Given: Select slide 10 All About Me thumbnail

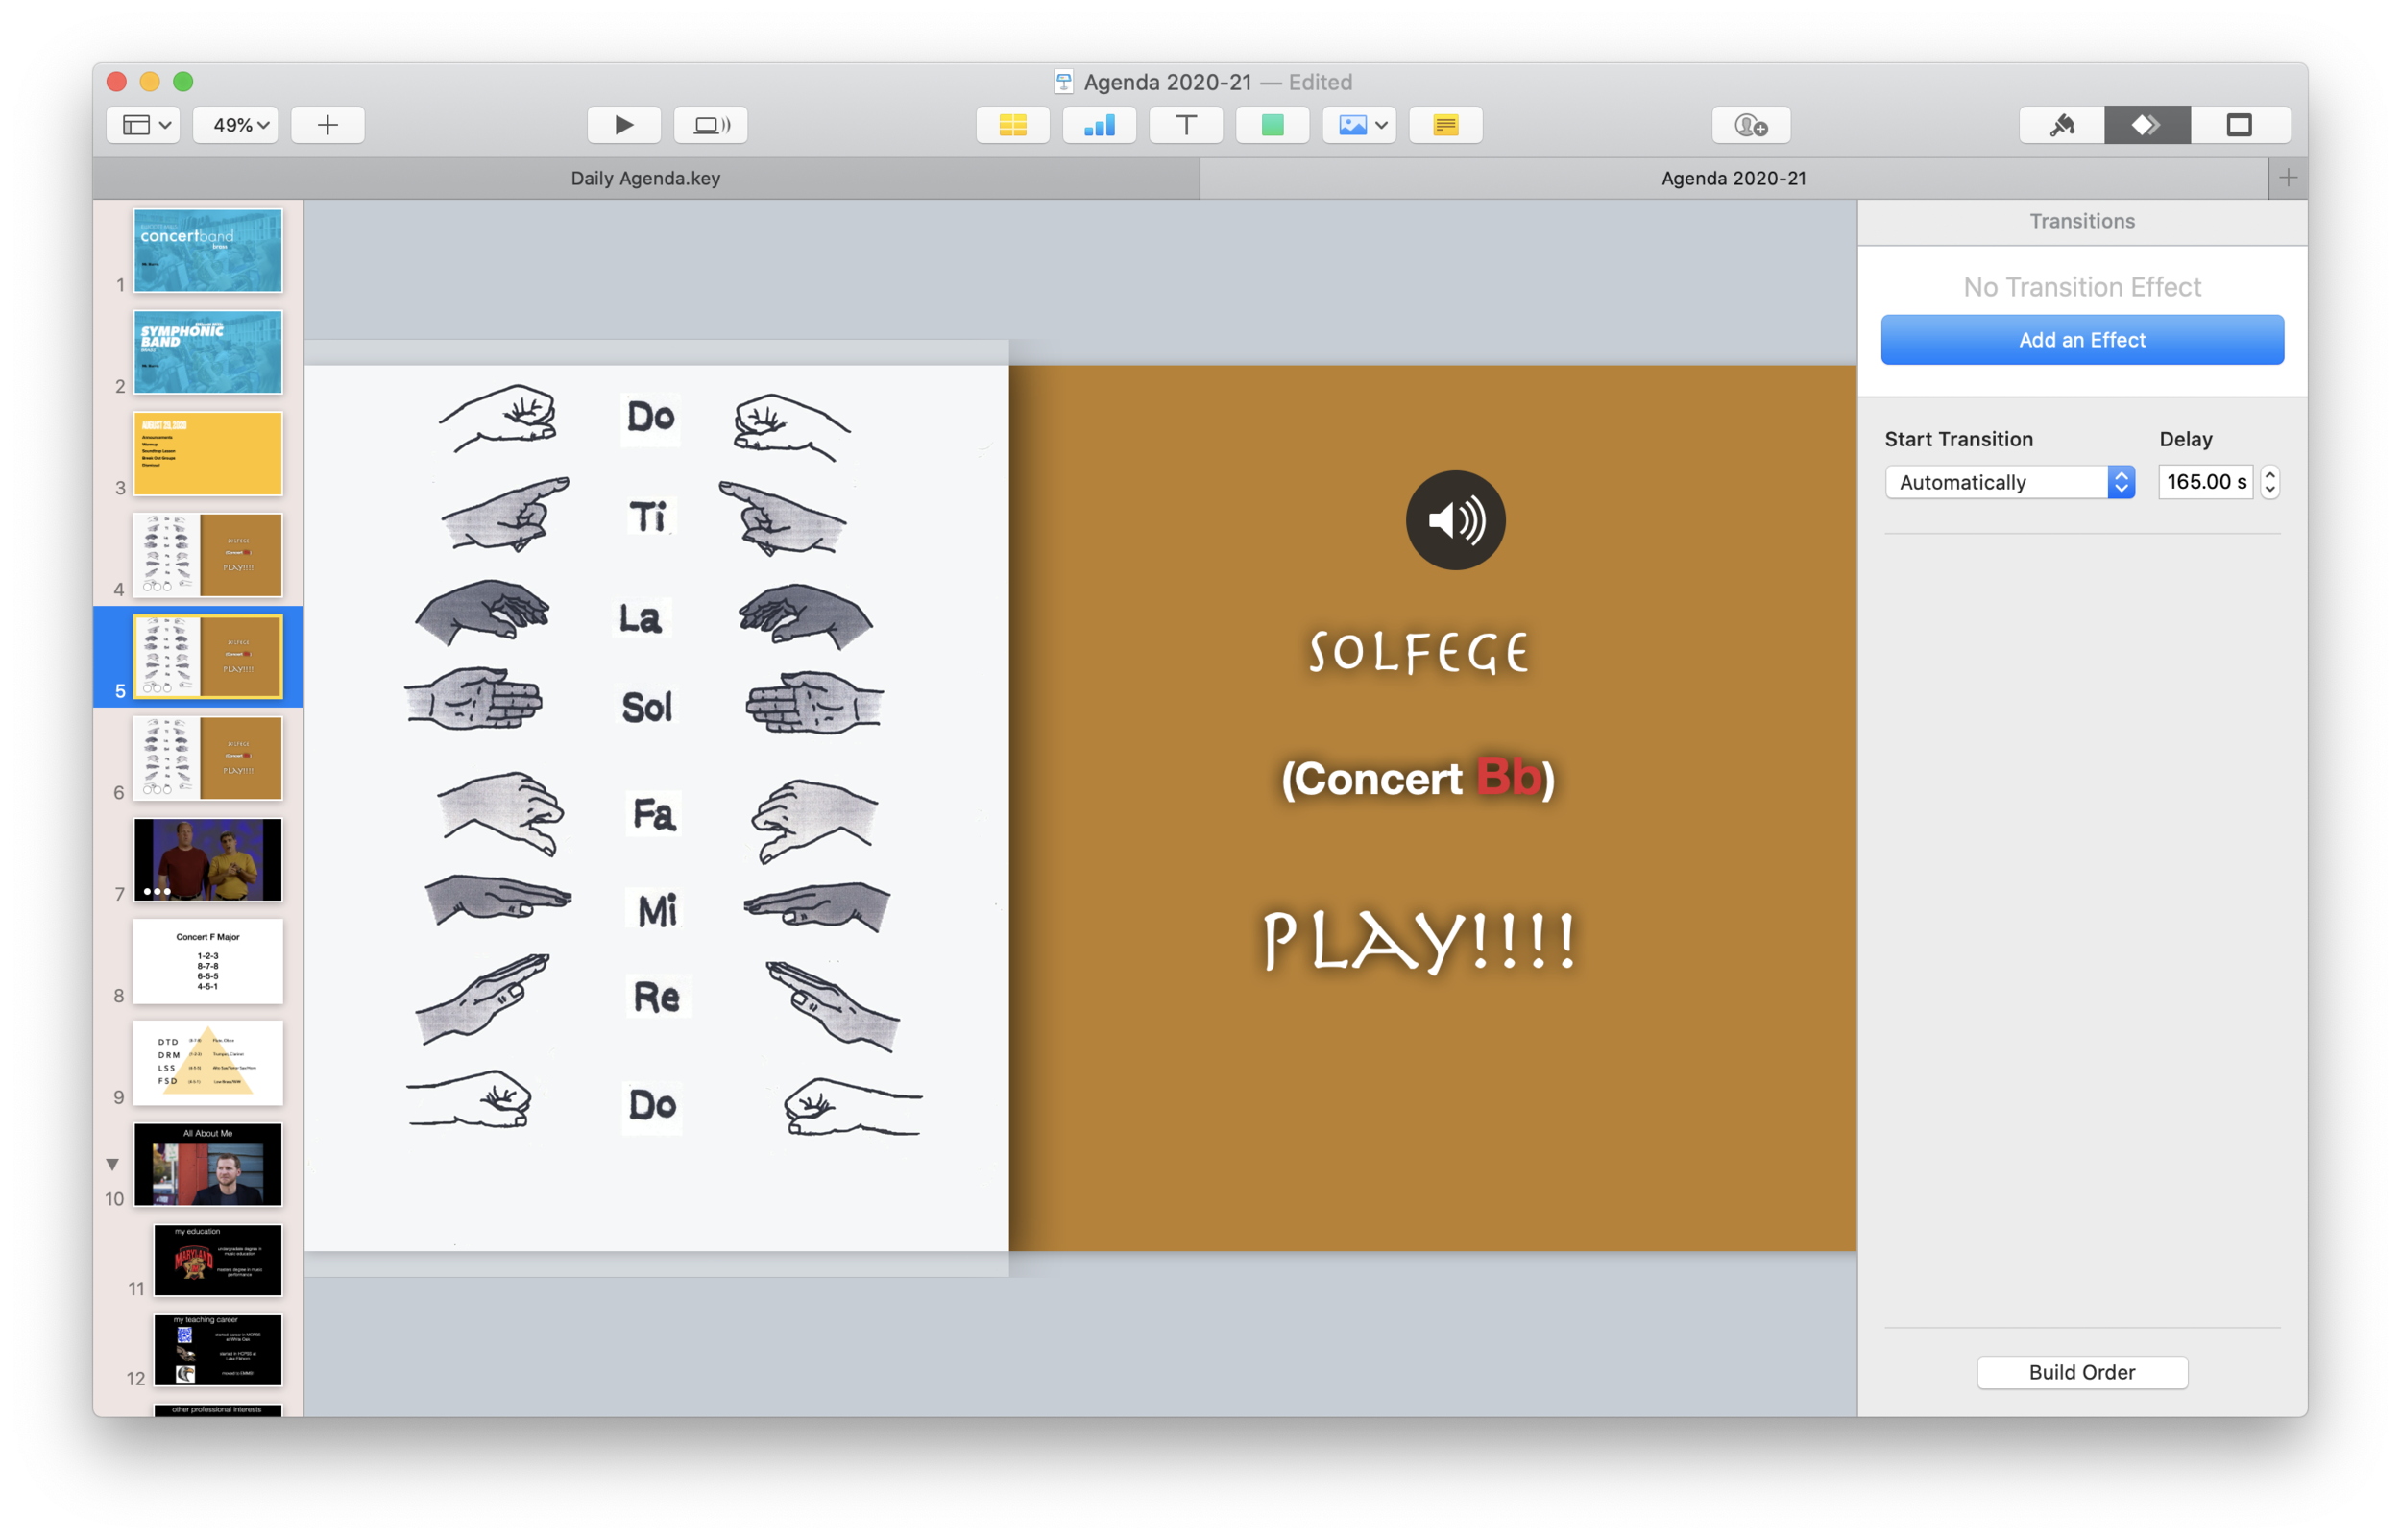Looking at the screenshot, I should coord(208,1164).
